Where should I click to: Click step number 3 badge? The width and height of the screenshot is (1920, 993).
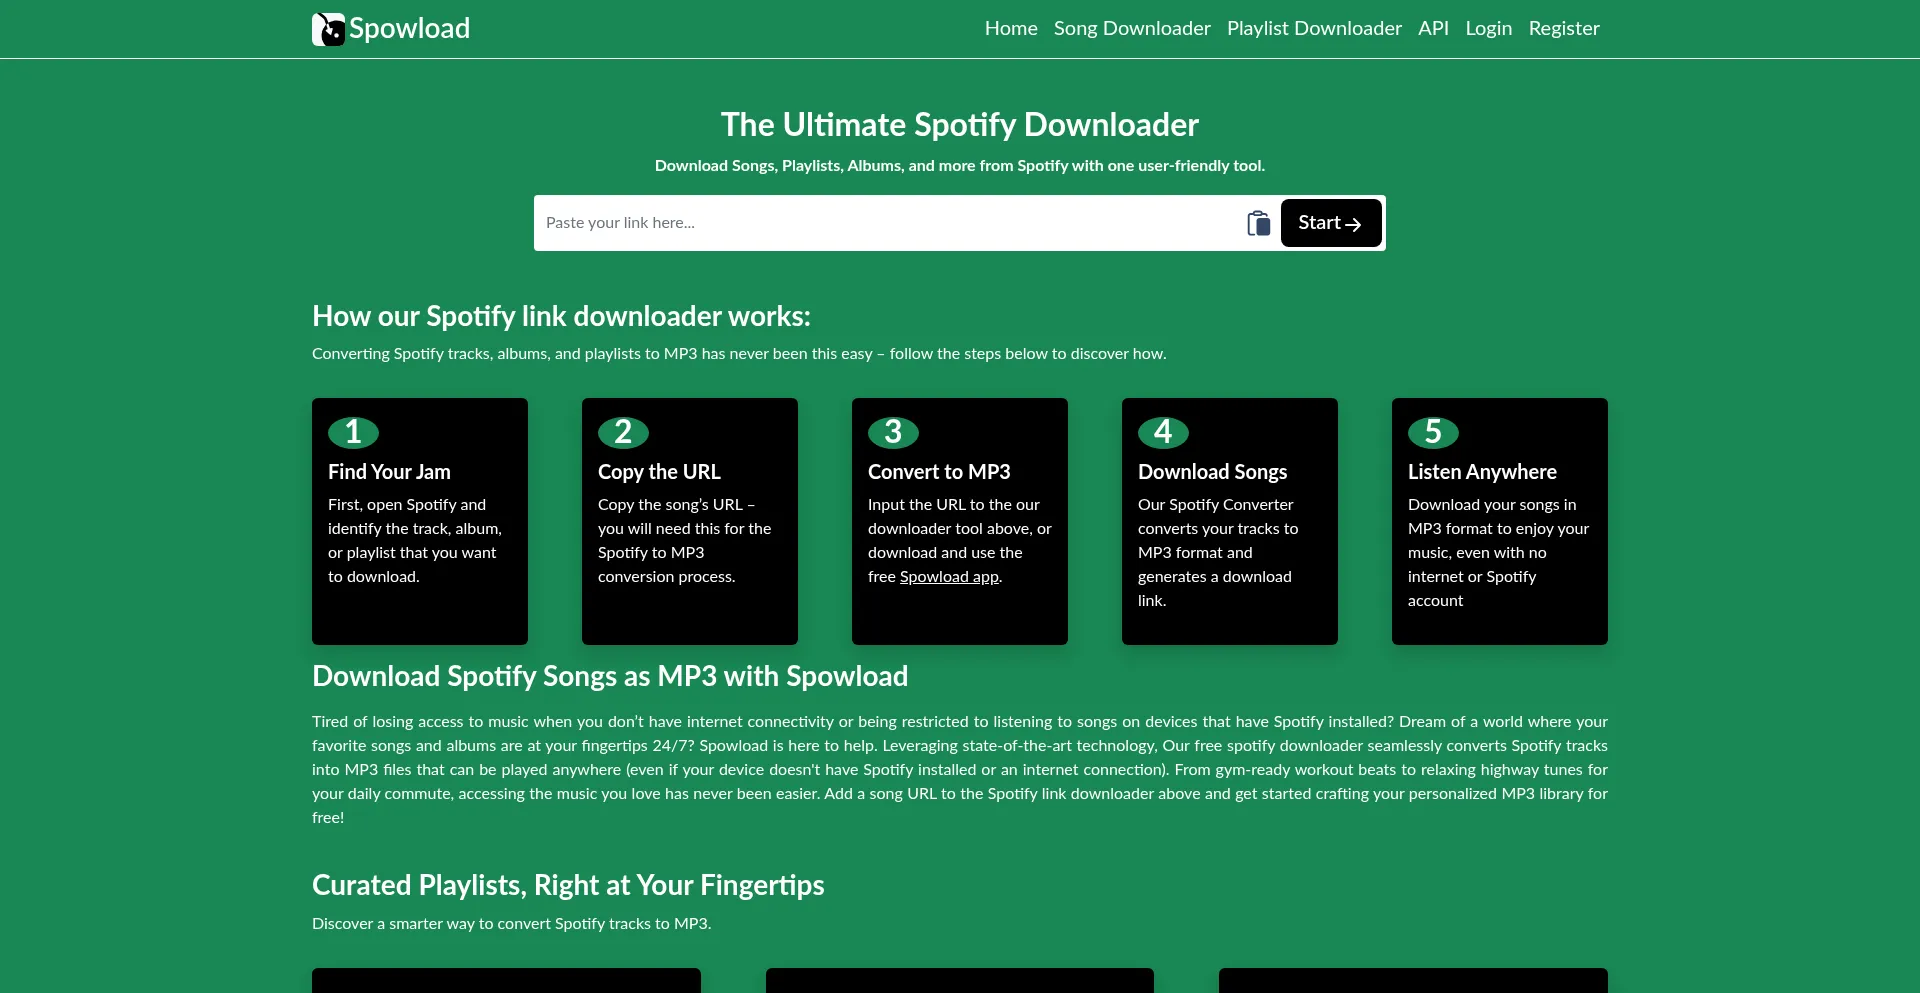pos(893,432)
